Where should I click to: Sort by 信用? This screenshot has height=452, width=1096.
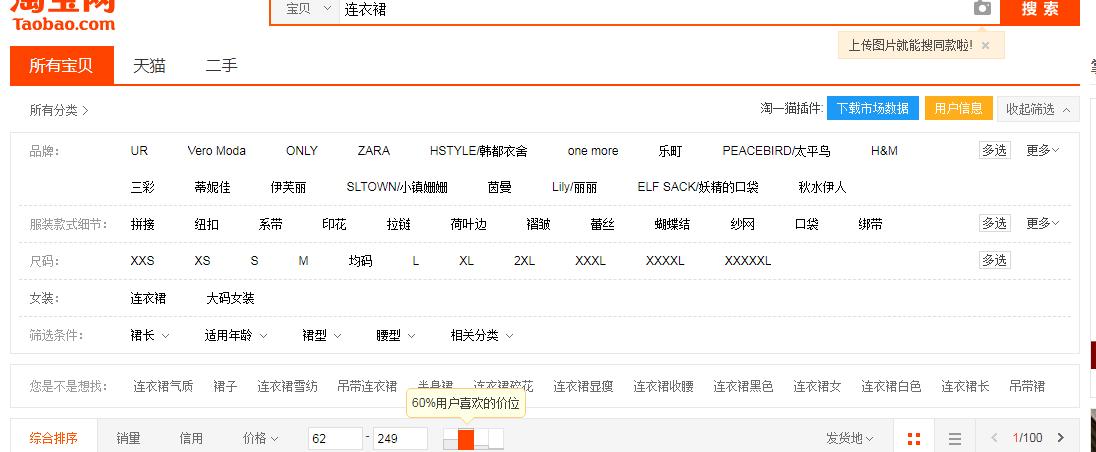191,438
